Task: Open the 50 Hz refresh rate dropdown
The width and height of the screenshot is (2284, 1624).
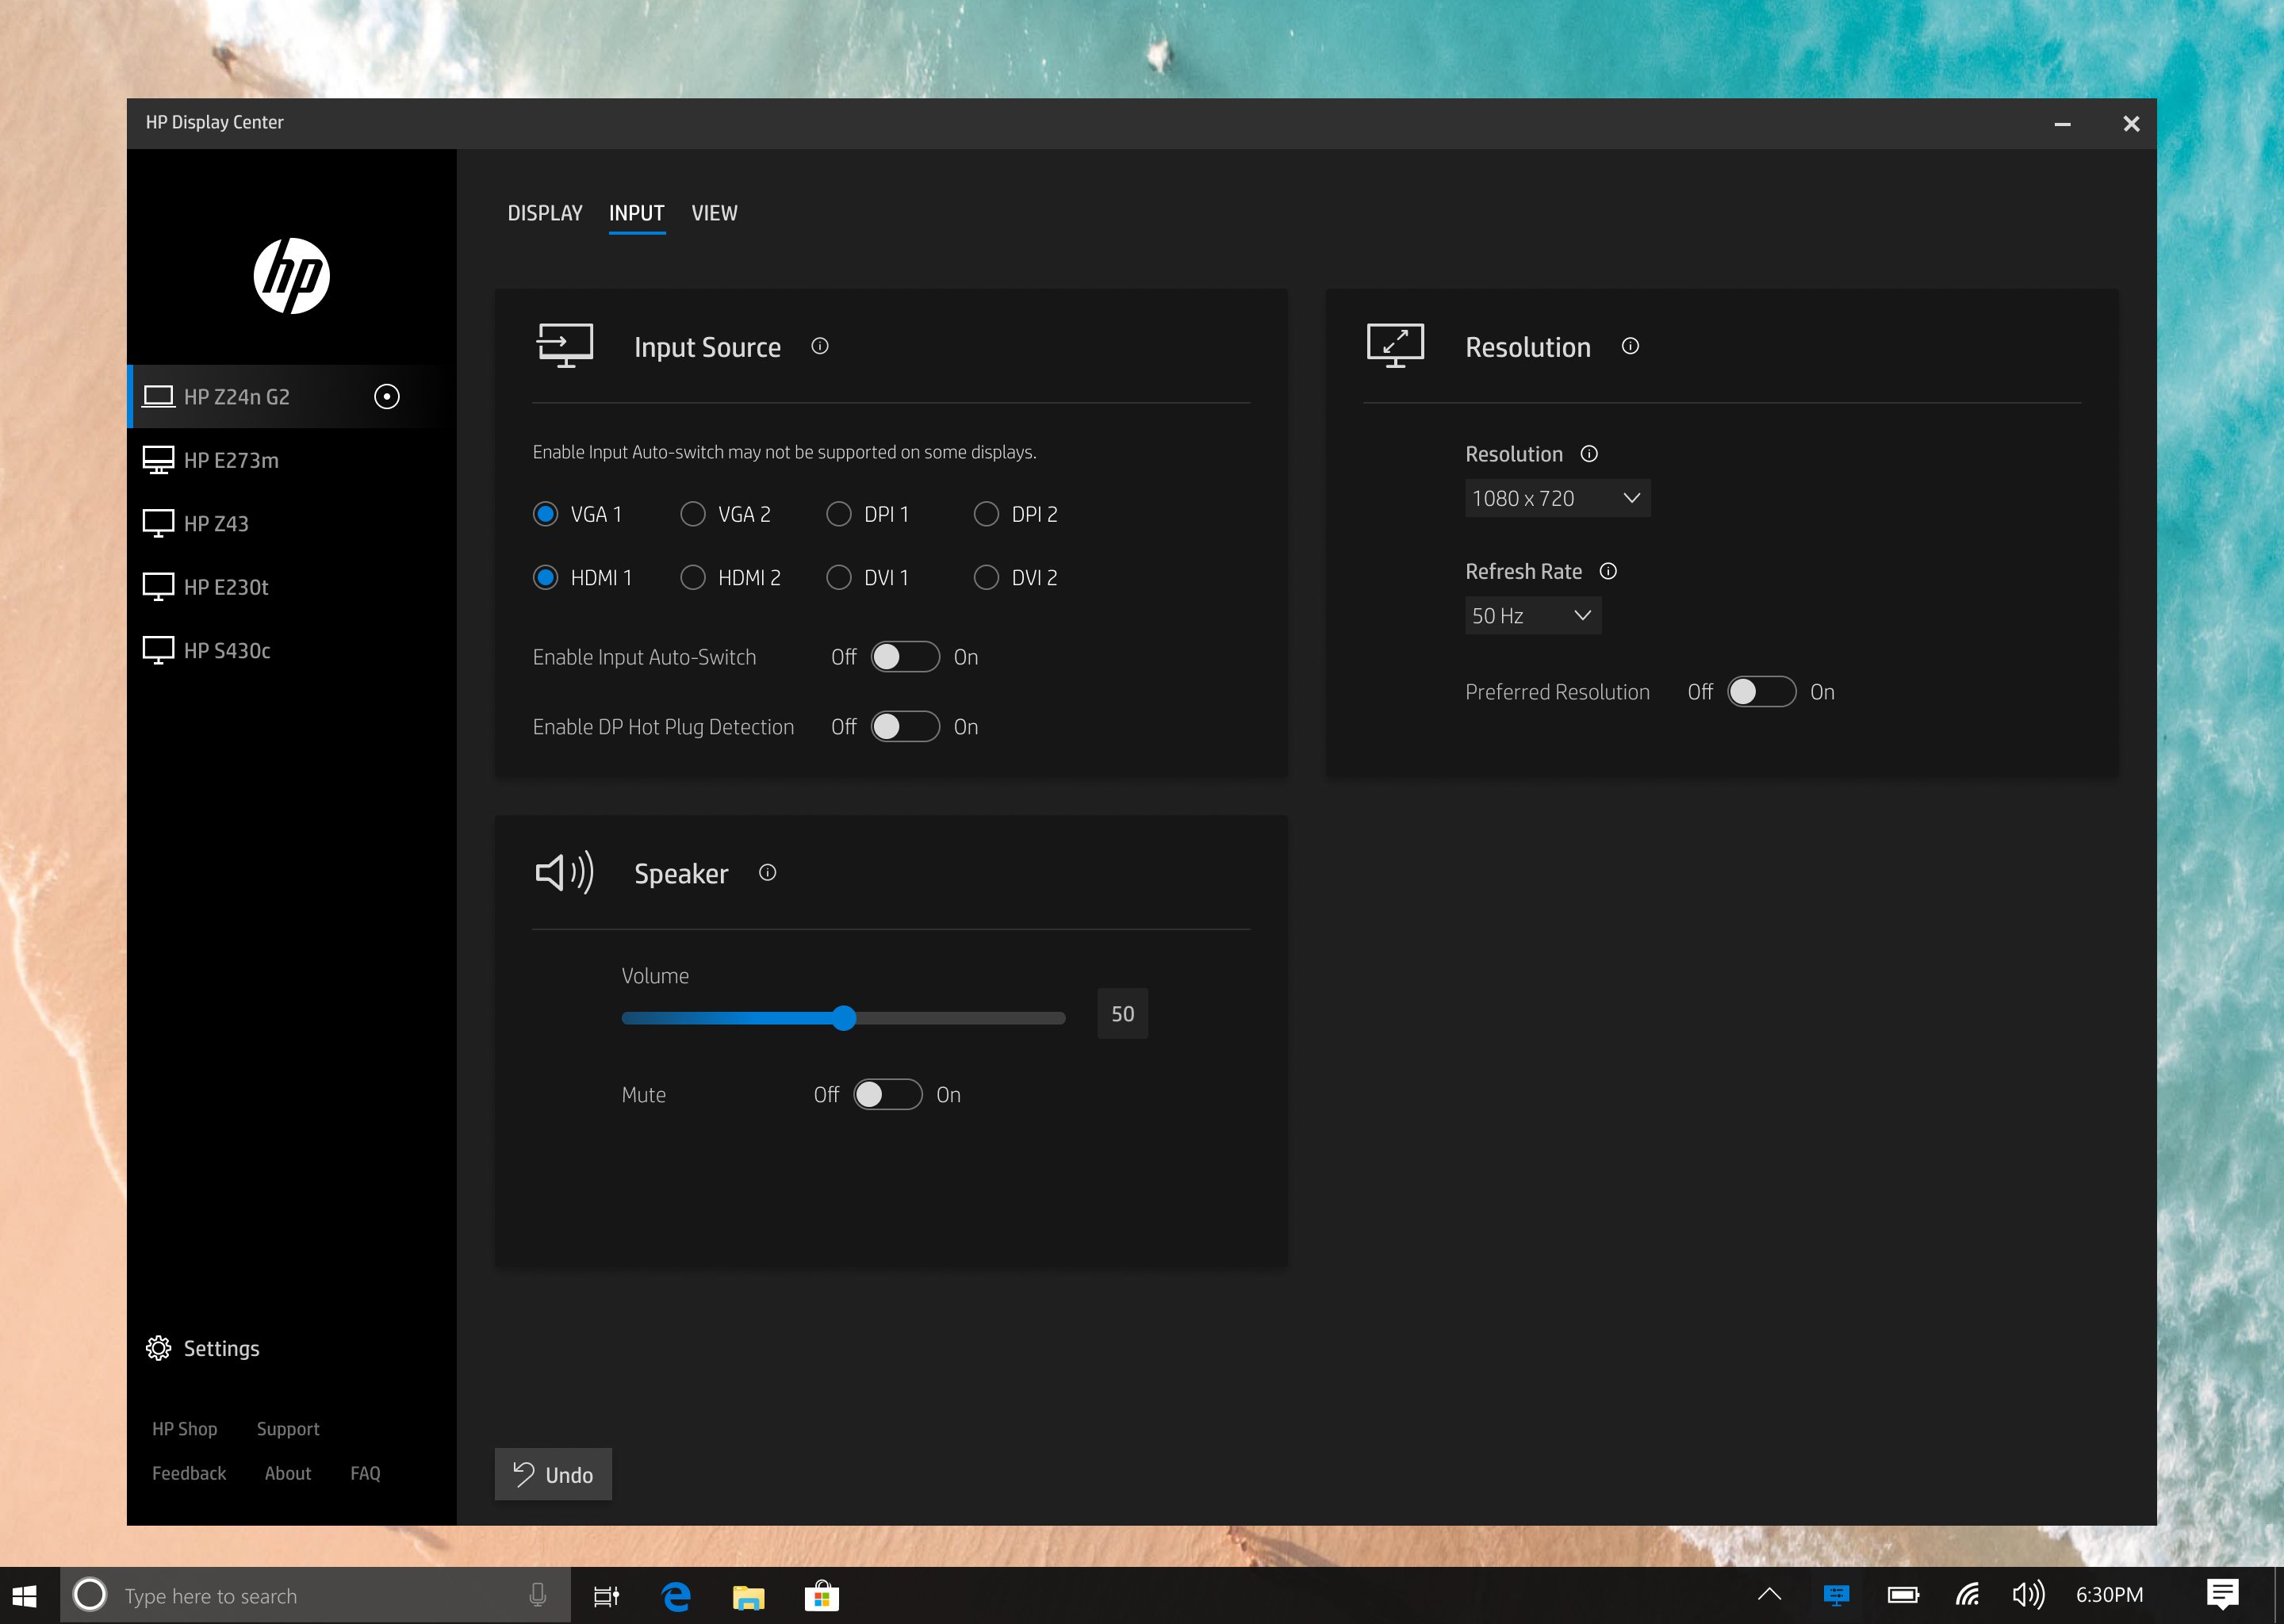Action: click(x=1533, y=616)
